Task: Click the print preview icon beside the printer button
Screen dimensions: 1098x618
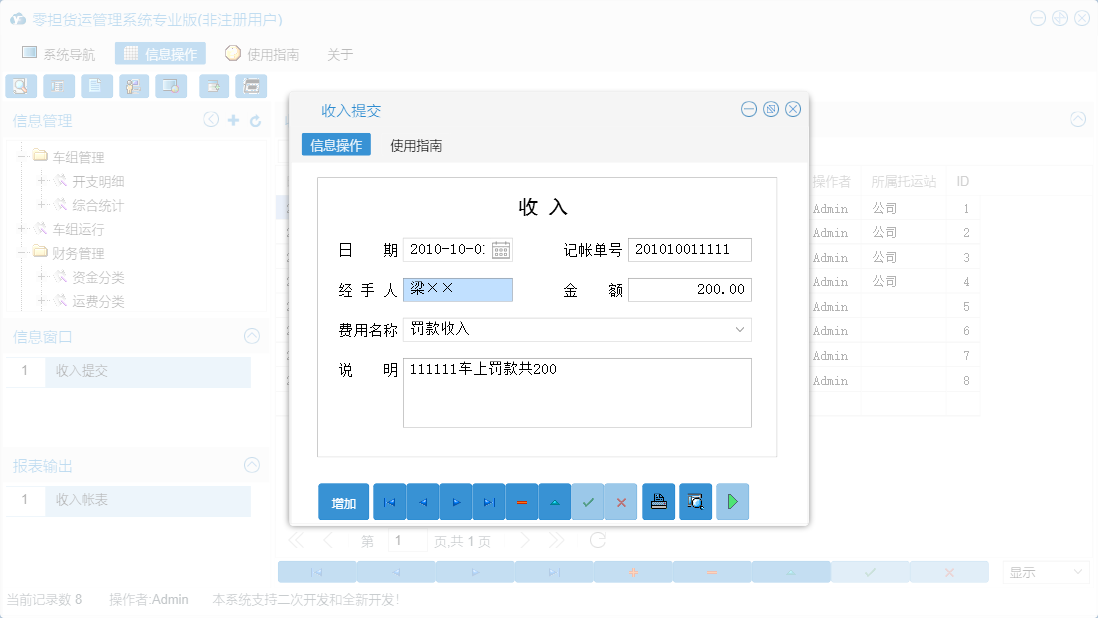Action: click(695, 501)
